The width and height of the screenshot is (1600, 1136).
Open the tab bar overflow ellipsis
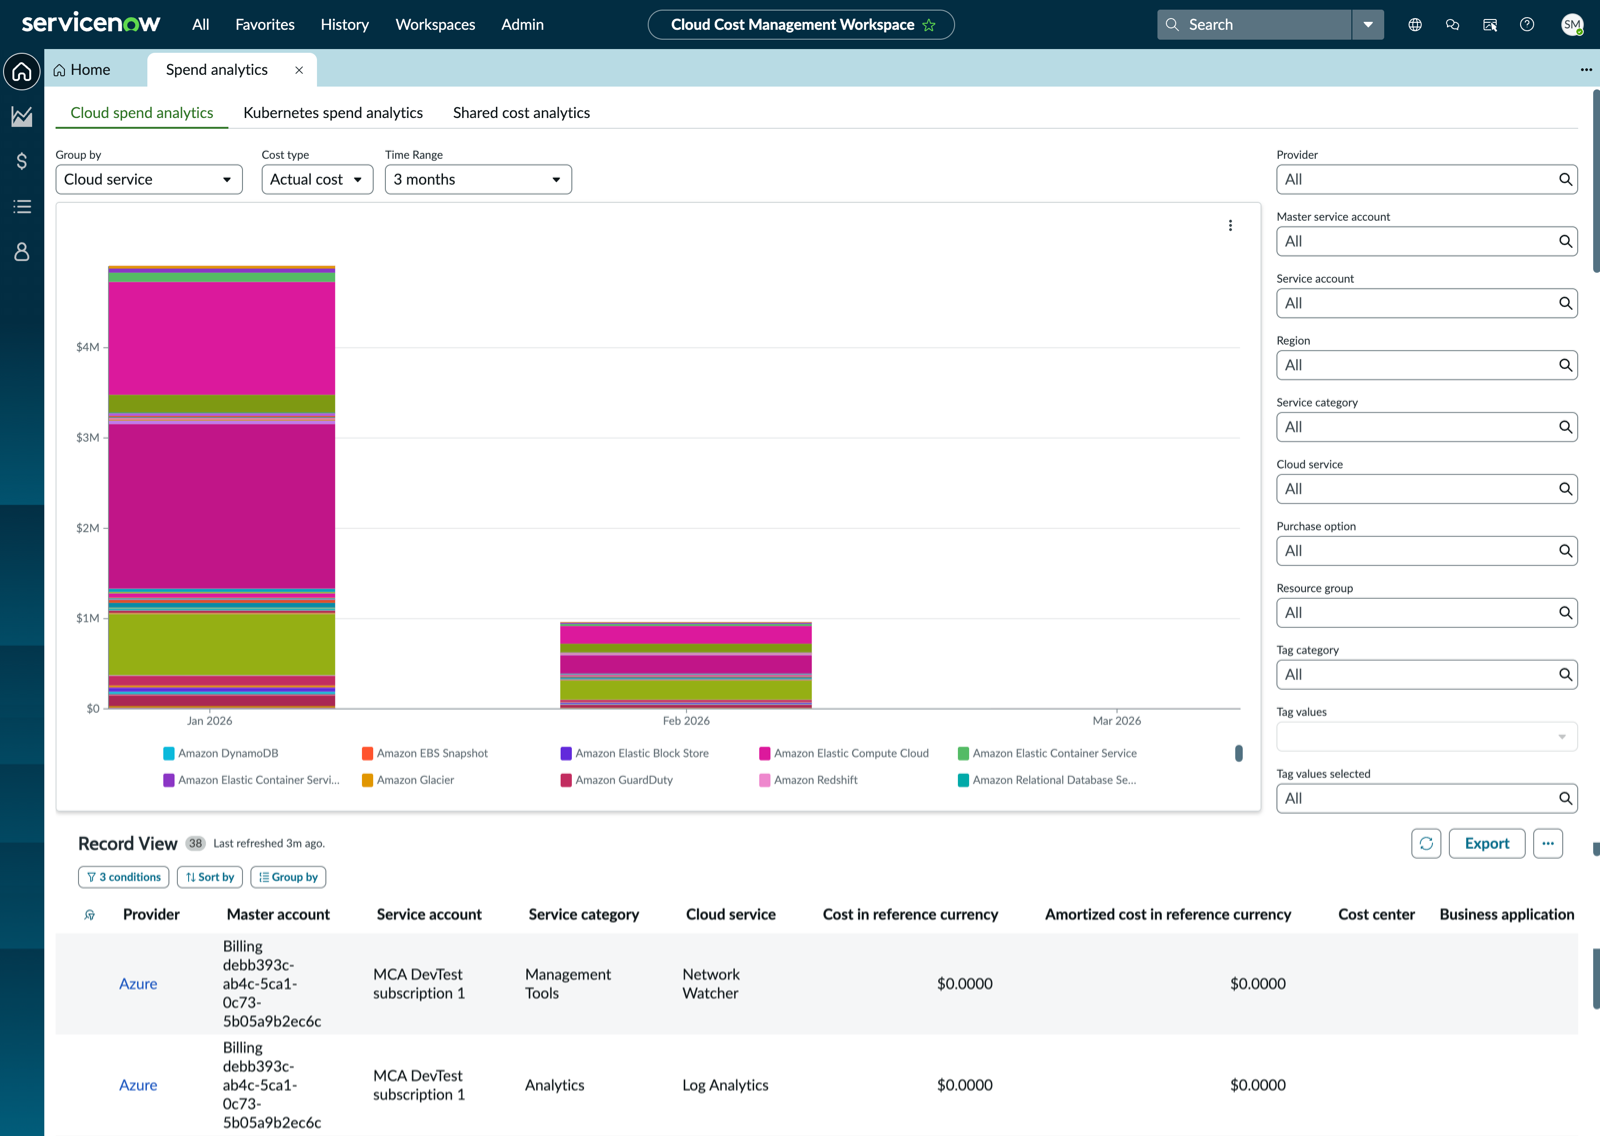pos(1586,70)
